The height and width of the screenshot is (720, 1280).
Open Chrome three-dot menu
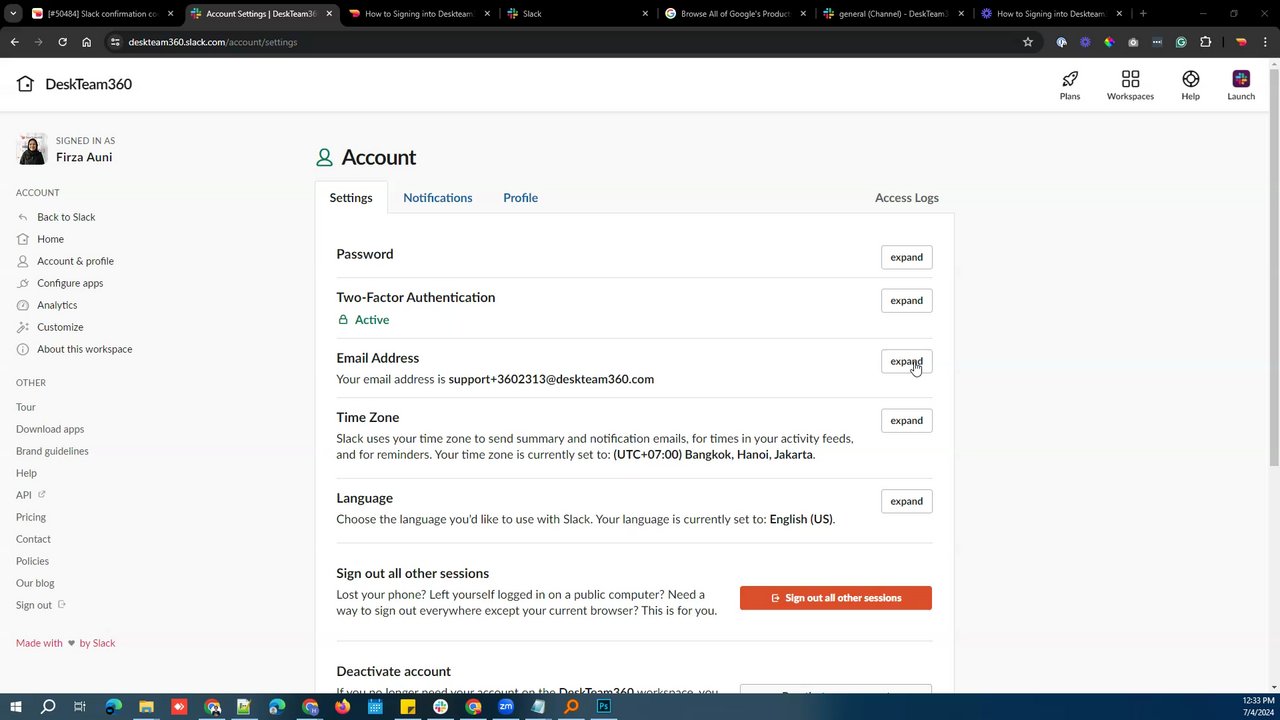pyautogui.click(x=1265, y=42)
